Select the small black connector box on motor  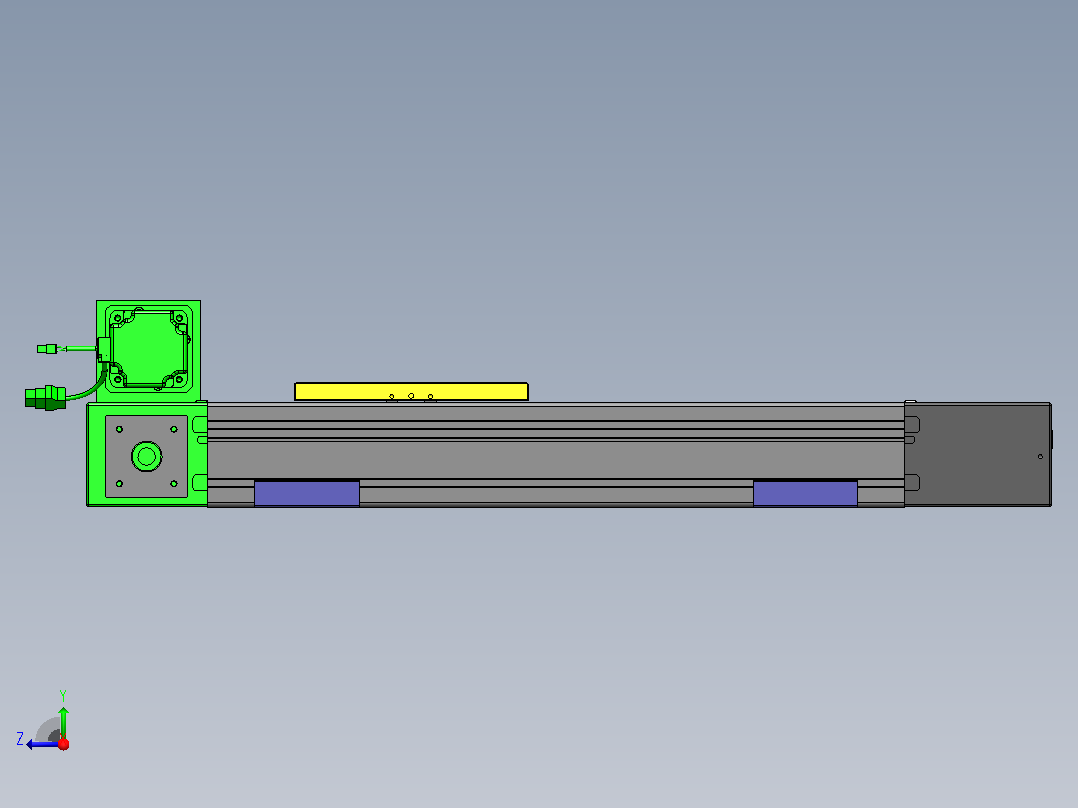[104, 349]
